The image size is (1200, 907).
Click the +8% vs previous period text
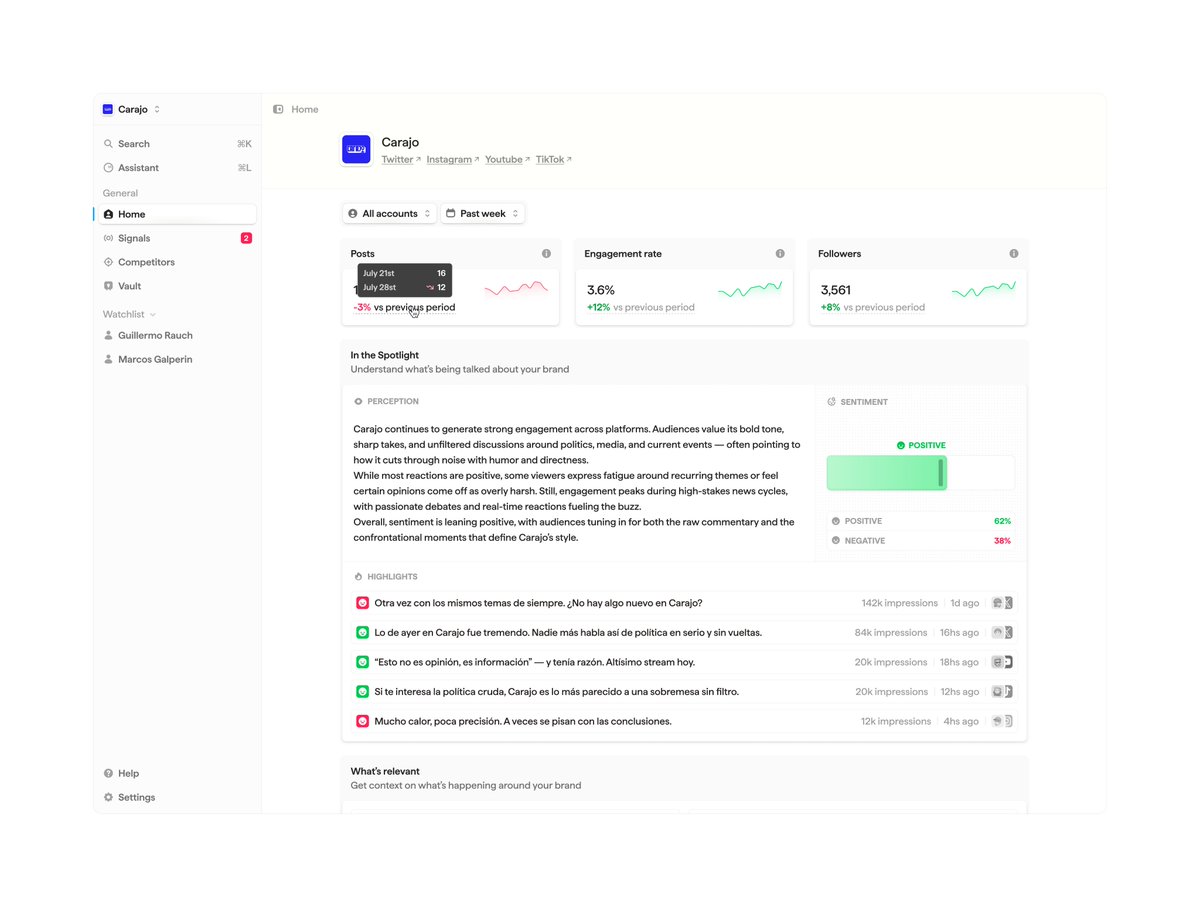click(x=873, y=308)
